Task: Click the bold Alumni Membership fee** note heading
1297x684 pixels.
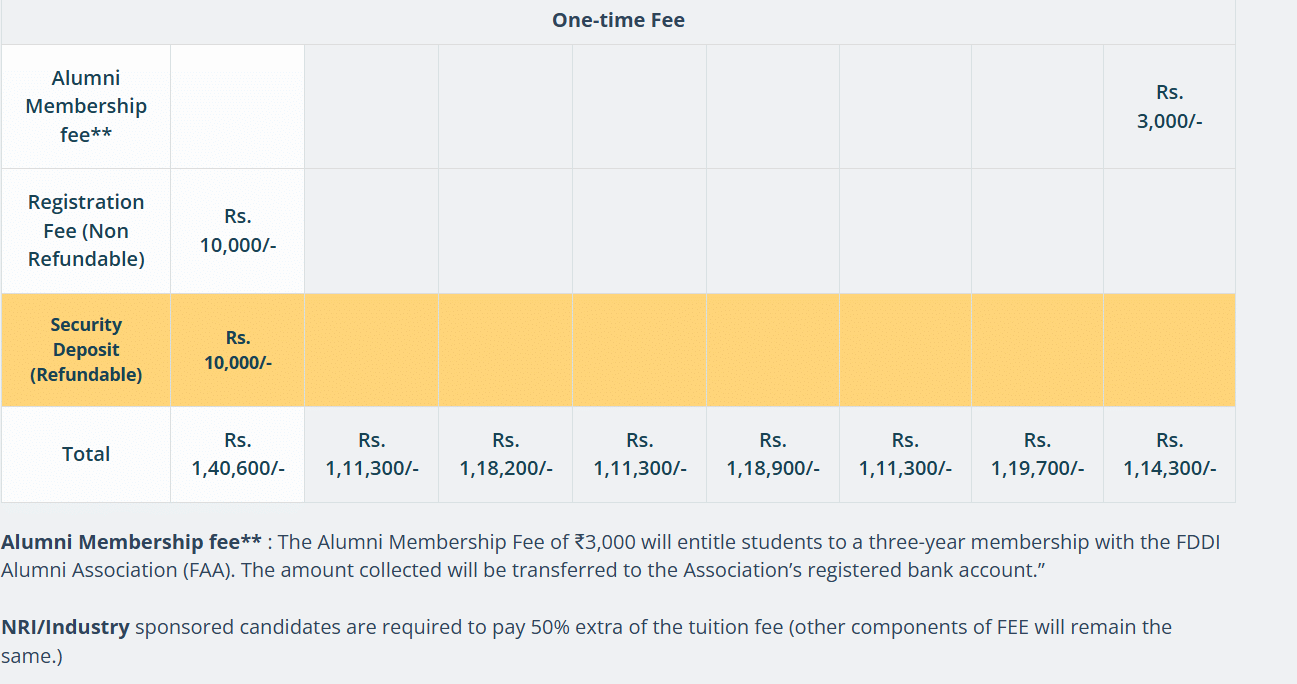Action: tap(131, 542)
